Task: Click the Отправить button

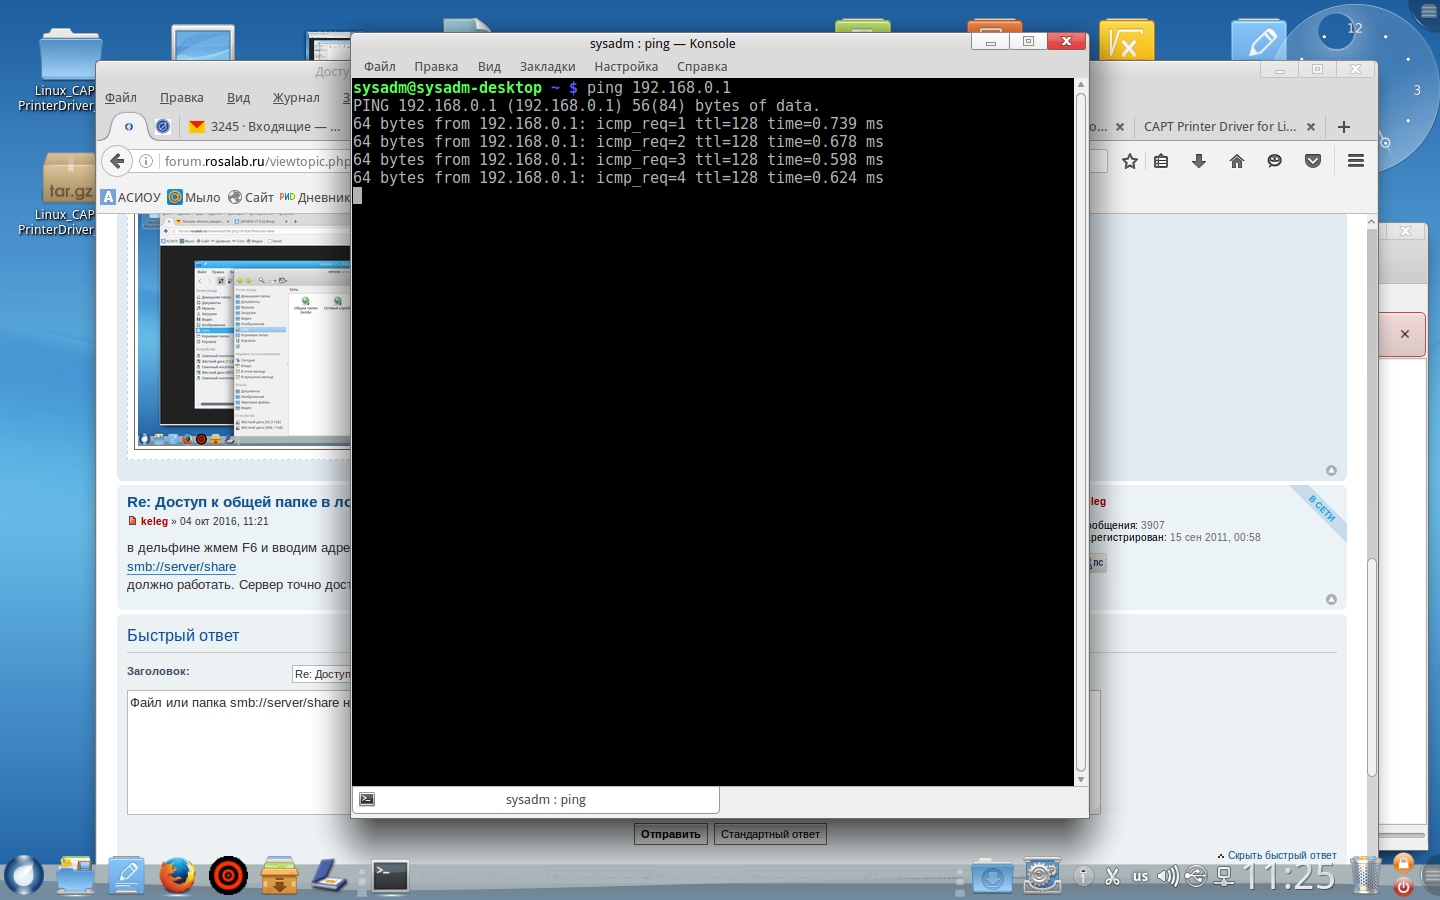Action: click(671, 834)
